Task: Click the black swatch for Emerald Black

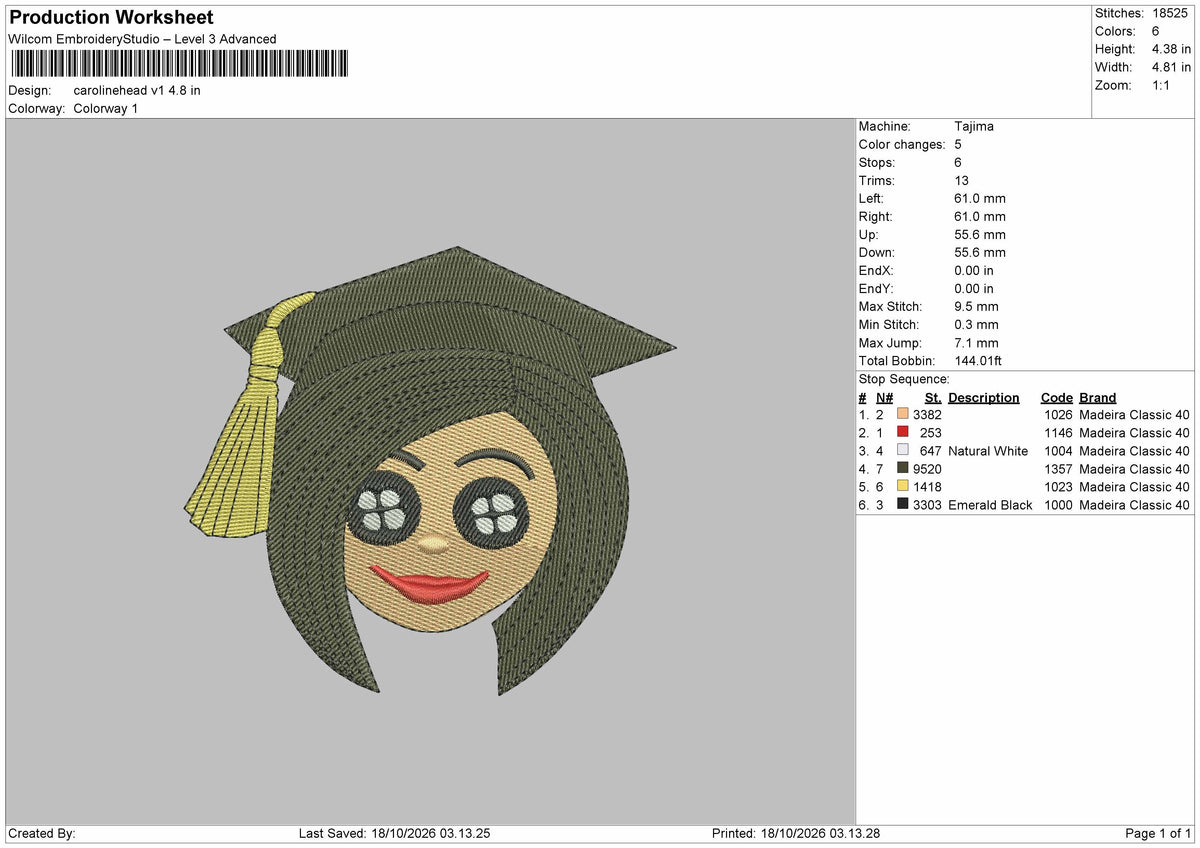Action: pyautogui.click(x=903, y=505)
